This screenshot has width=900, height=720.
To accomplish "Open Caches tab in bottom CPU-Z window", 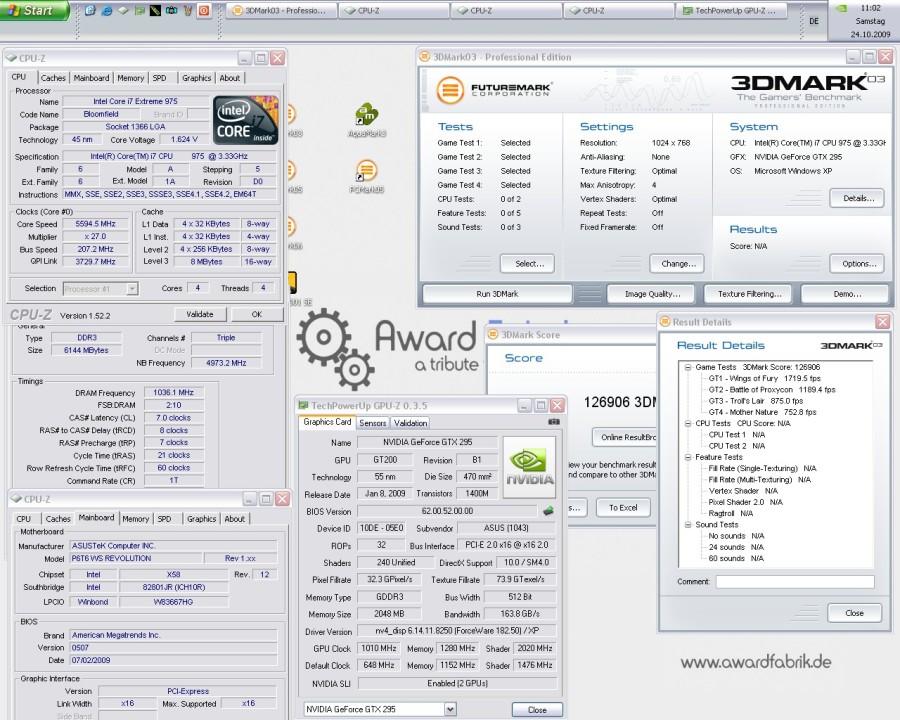I will click(58, 518).
